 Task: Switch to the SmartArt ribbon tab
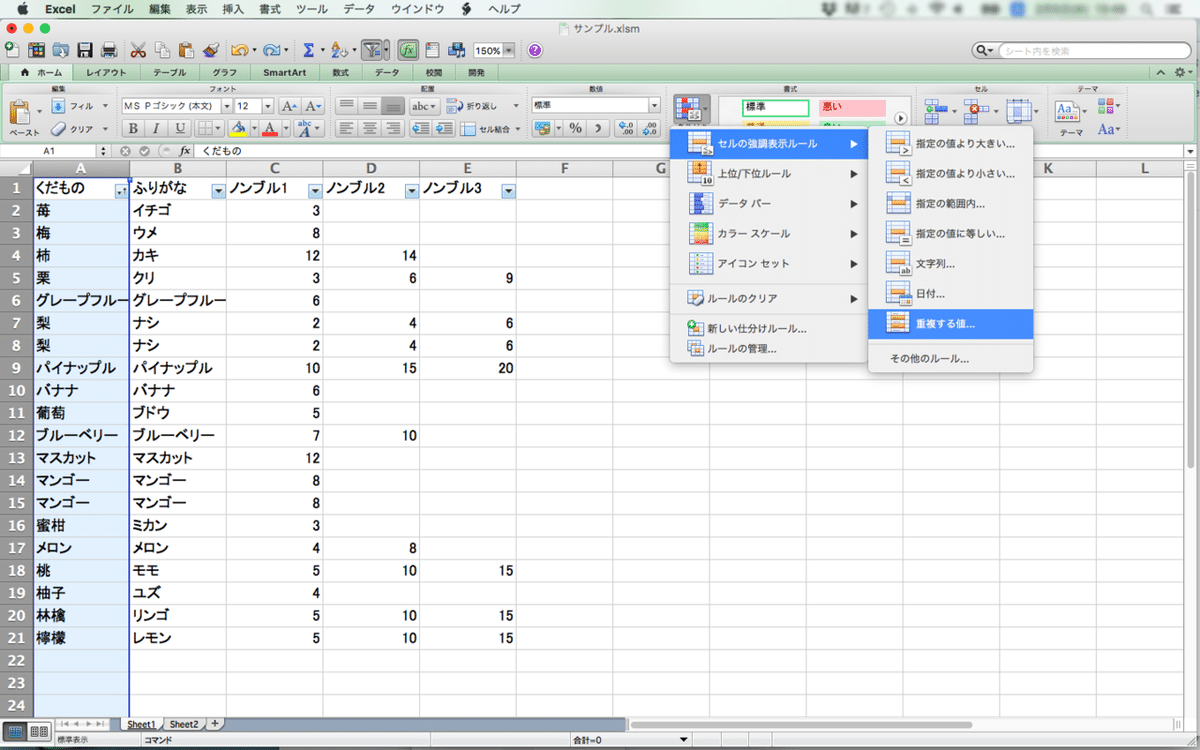pos(284,73)
